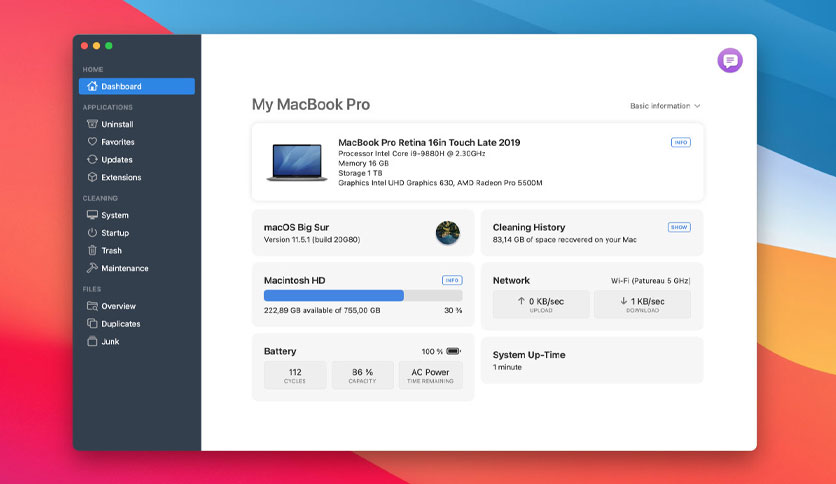The height and width of the screenshot is (484, 836).
Task: Click "83,14 GB of space recovered" text
Action: (x=565, y=240)
